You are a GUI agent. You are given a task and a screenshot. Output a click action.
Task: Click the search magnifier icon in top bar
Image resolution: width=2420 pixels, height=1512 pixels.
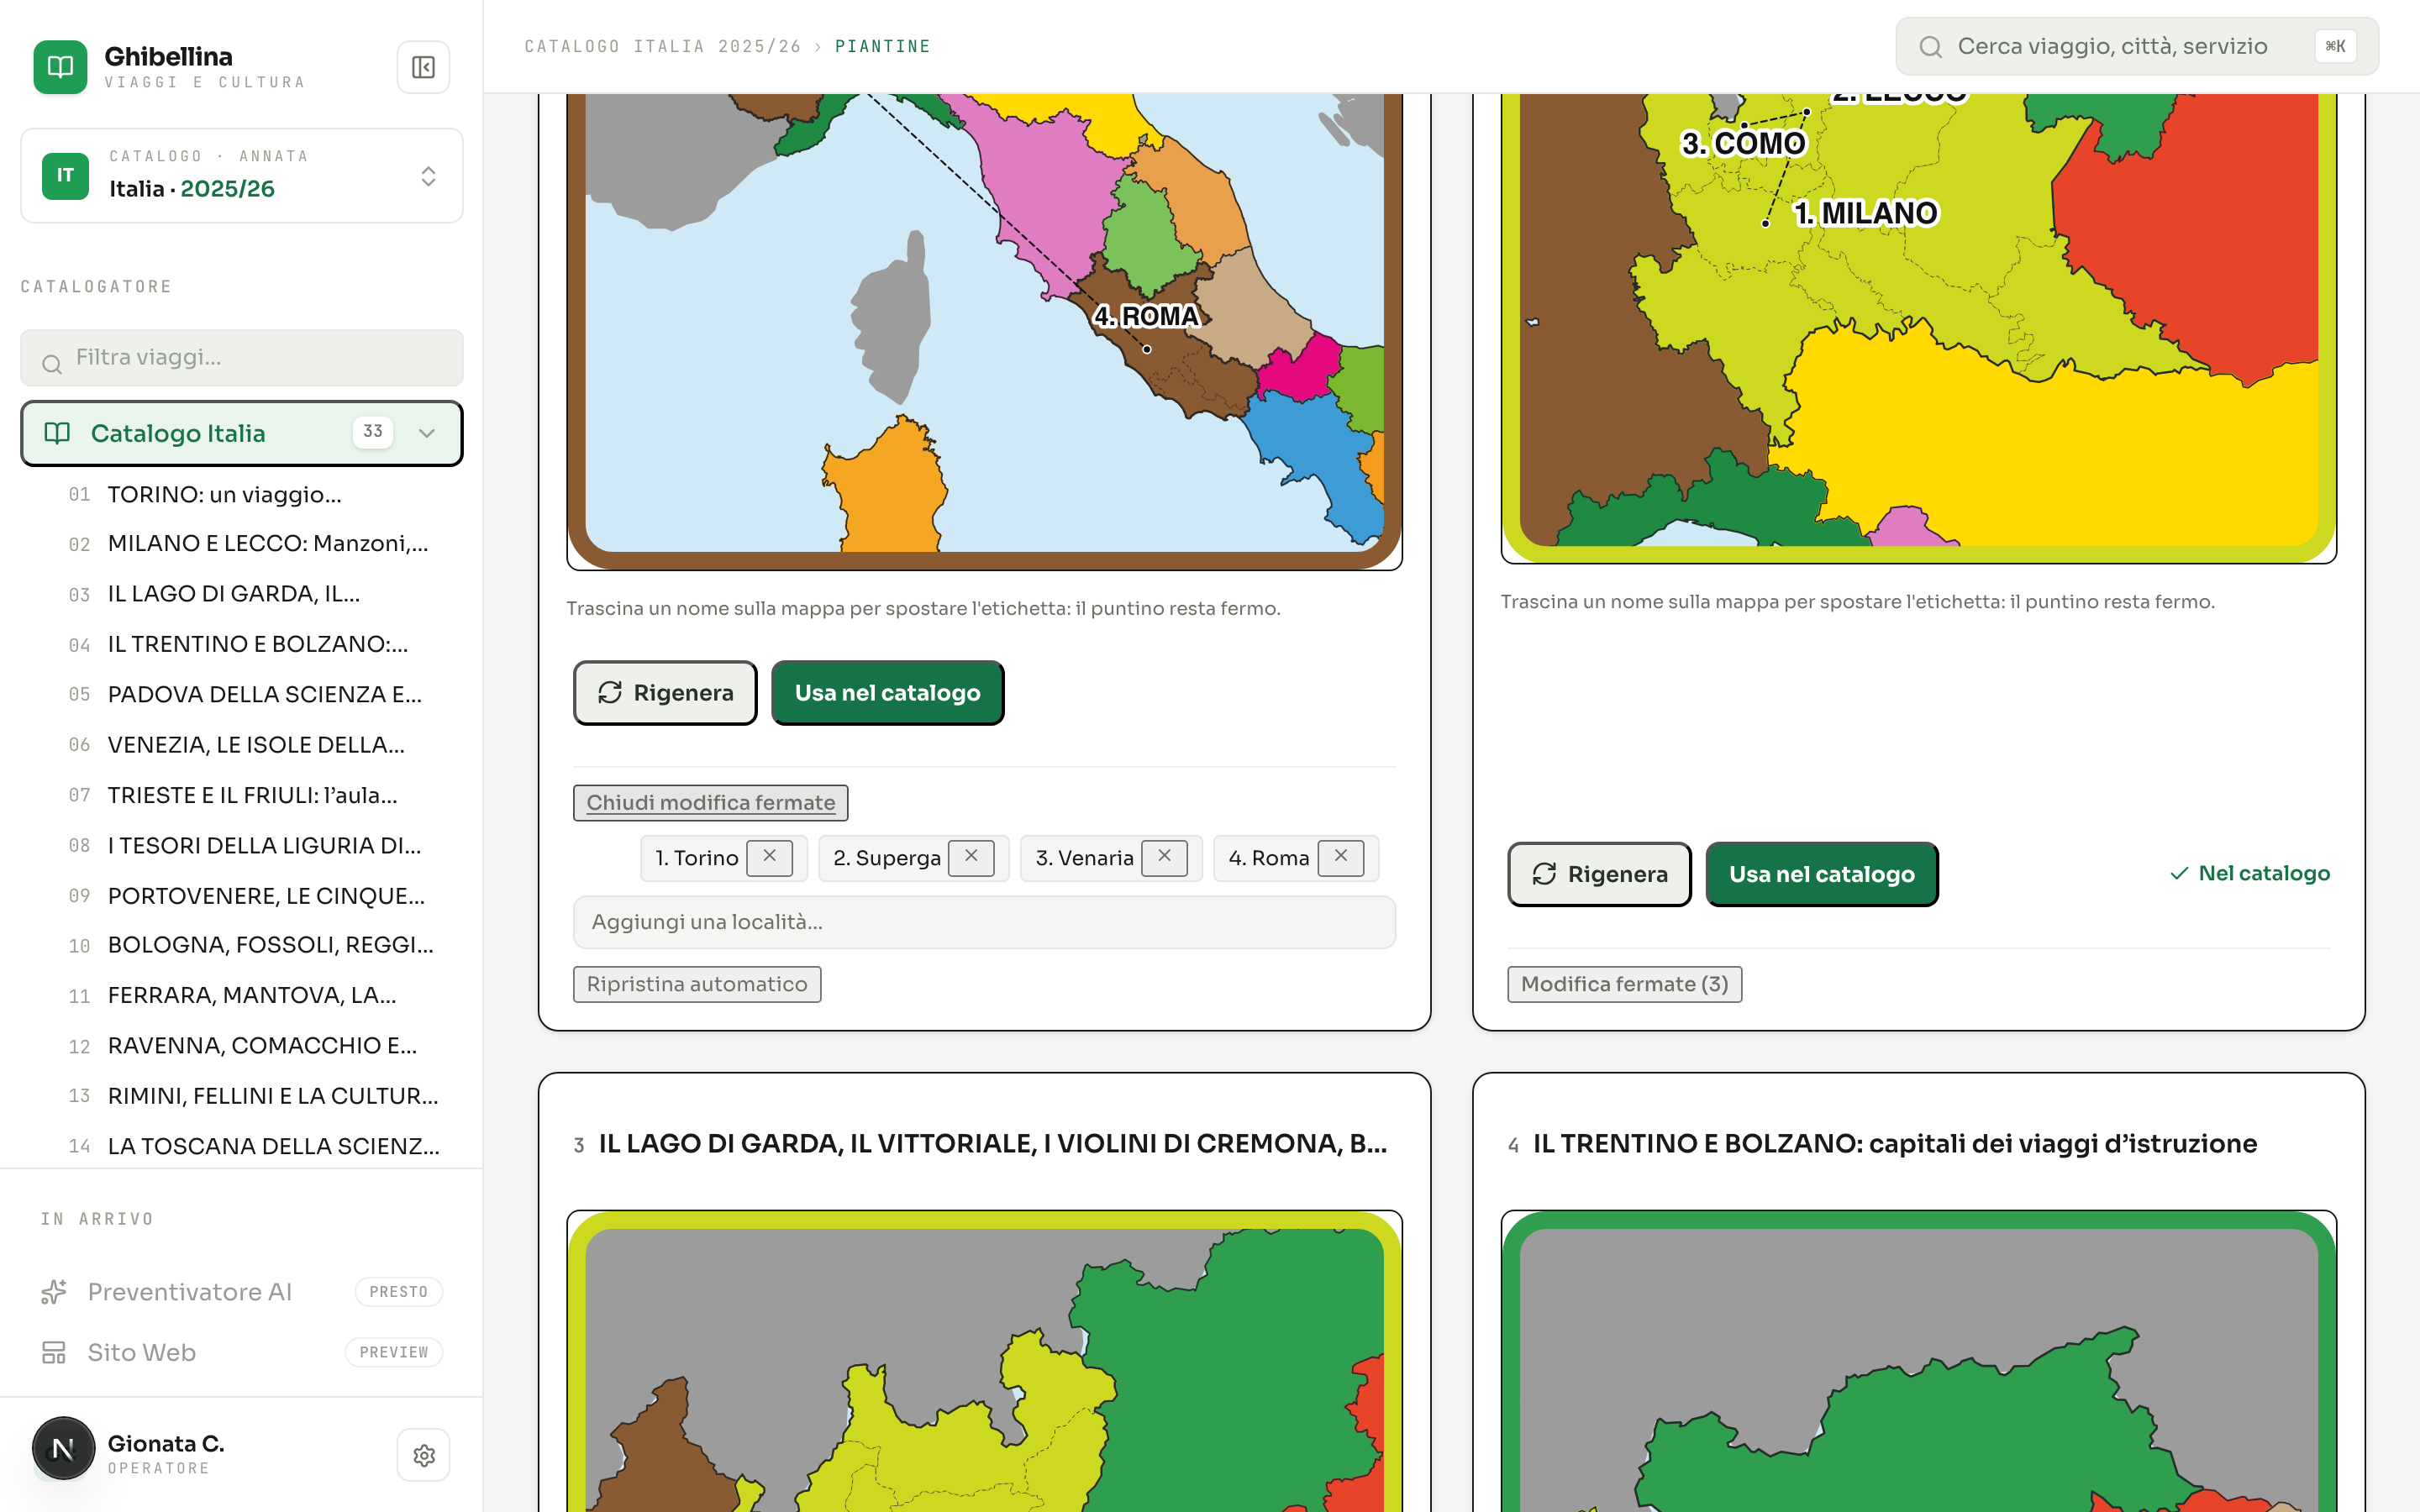(1931, 47)
